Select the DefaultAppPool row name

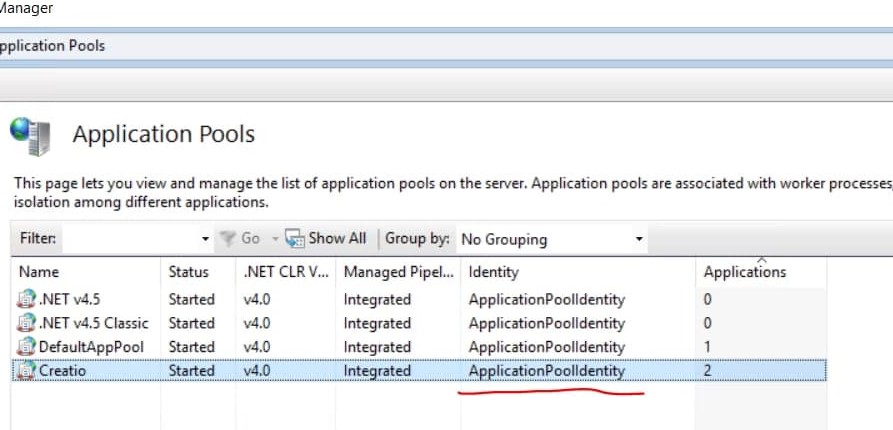[91, 347]
